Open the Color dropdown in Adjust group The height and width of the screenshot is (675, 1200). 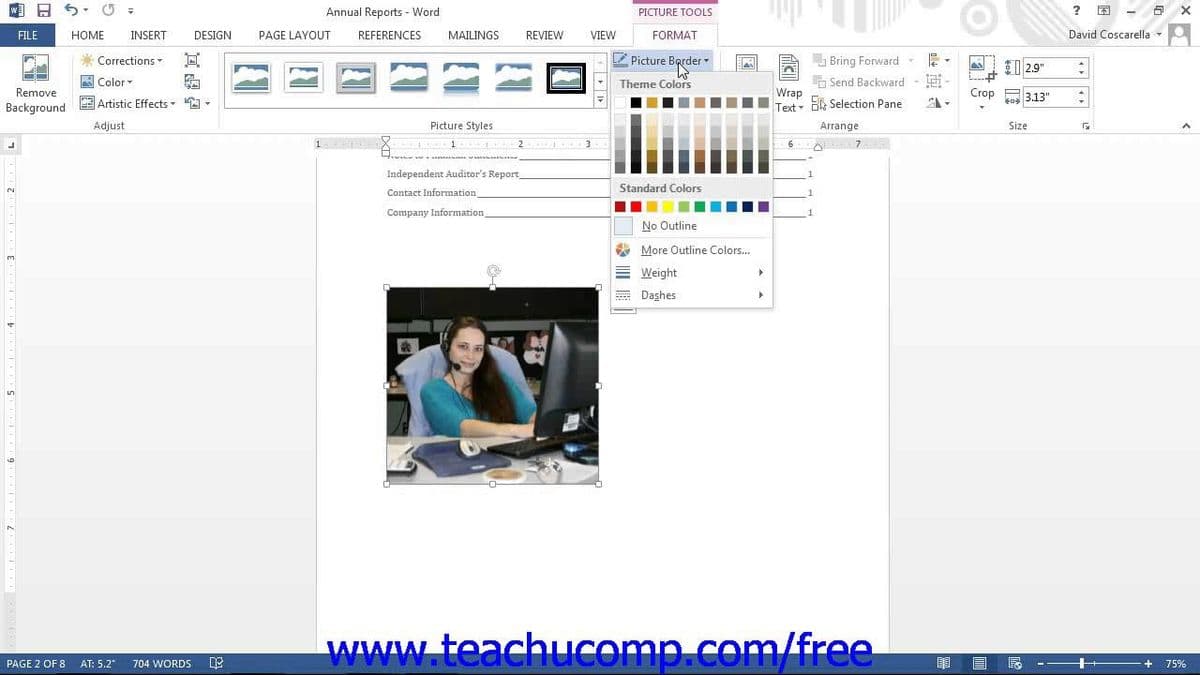[106, 82]
